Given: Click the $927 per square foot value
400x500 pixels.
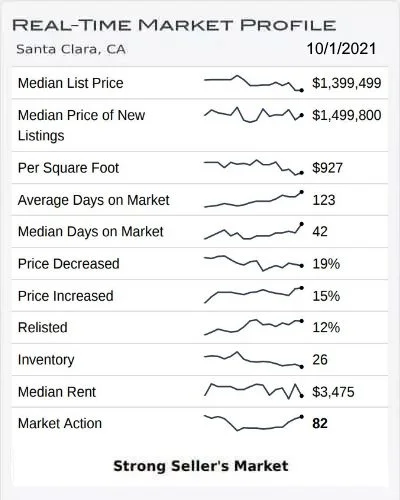Looking at the screenshot, I should tap(327, 168).
